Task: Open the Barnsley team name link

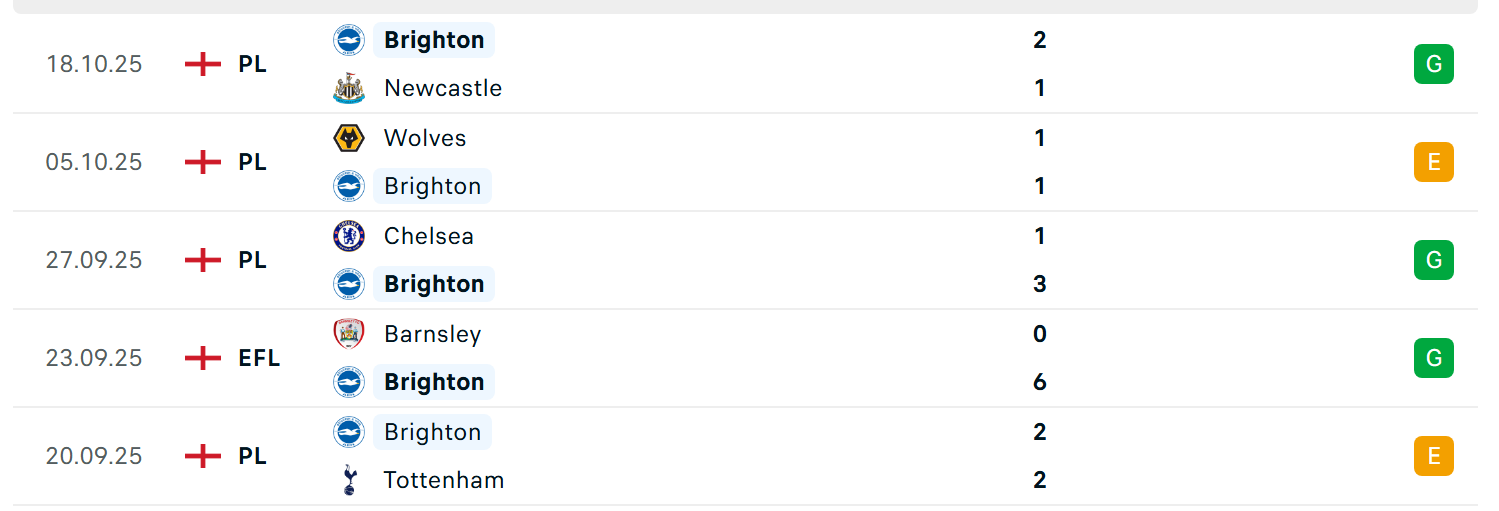Action: tap(432, 334)
